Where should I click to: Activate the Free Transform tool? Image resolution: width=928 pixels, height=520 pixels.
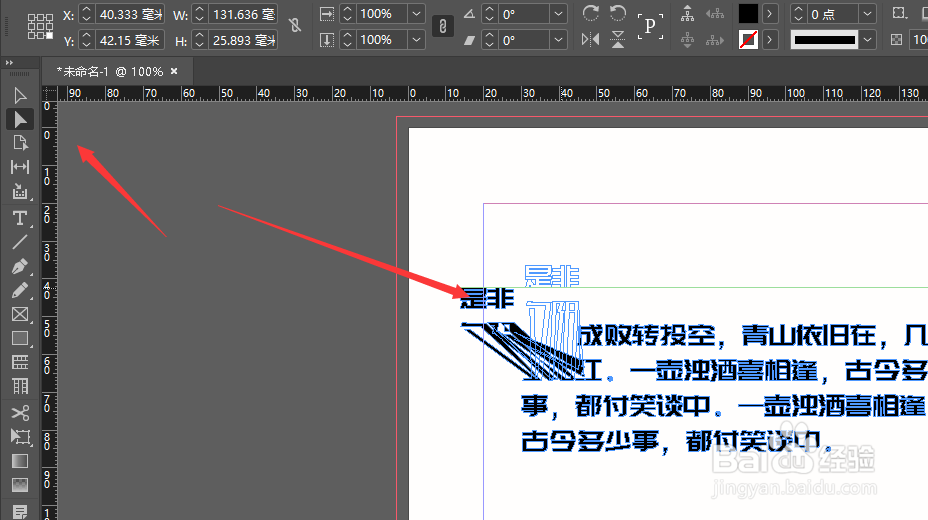(20, 437)
